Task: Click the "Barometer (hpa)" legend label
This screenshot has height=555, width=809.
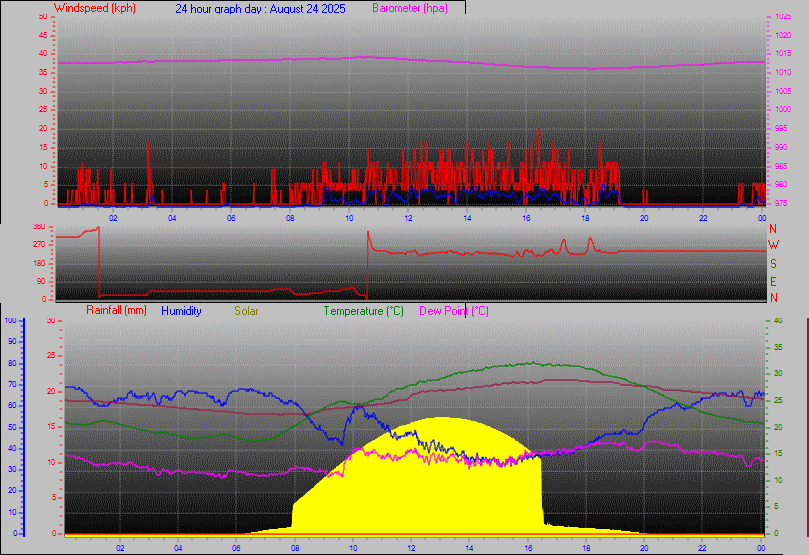Action: pos(410,8)
